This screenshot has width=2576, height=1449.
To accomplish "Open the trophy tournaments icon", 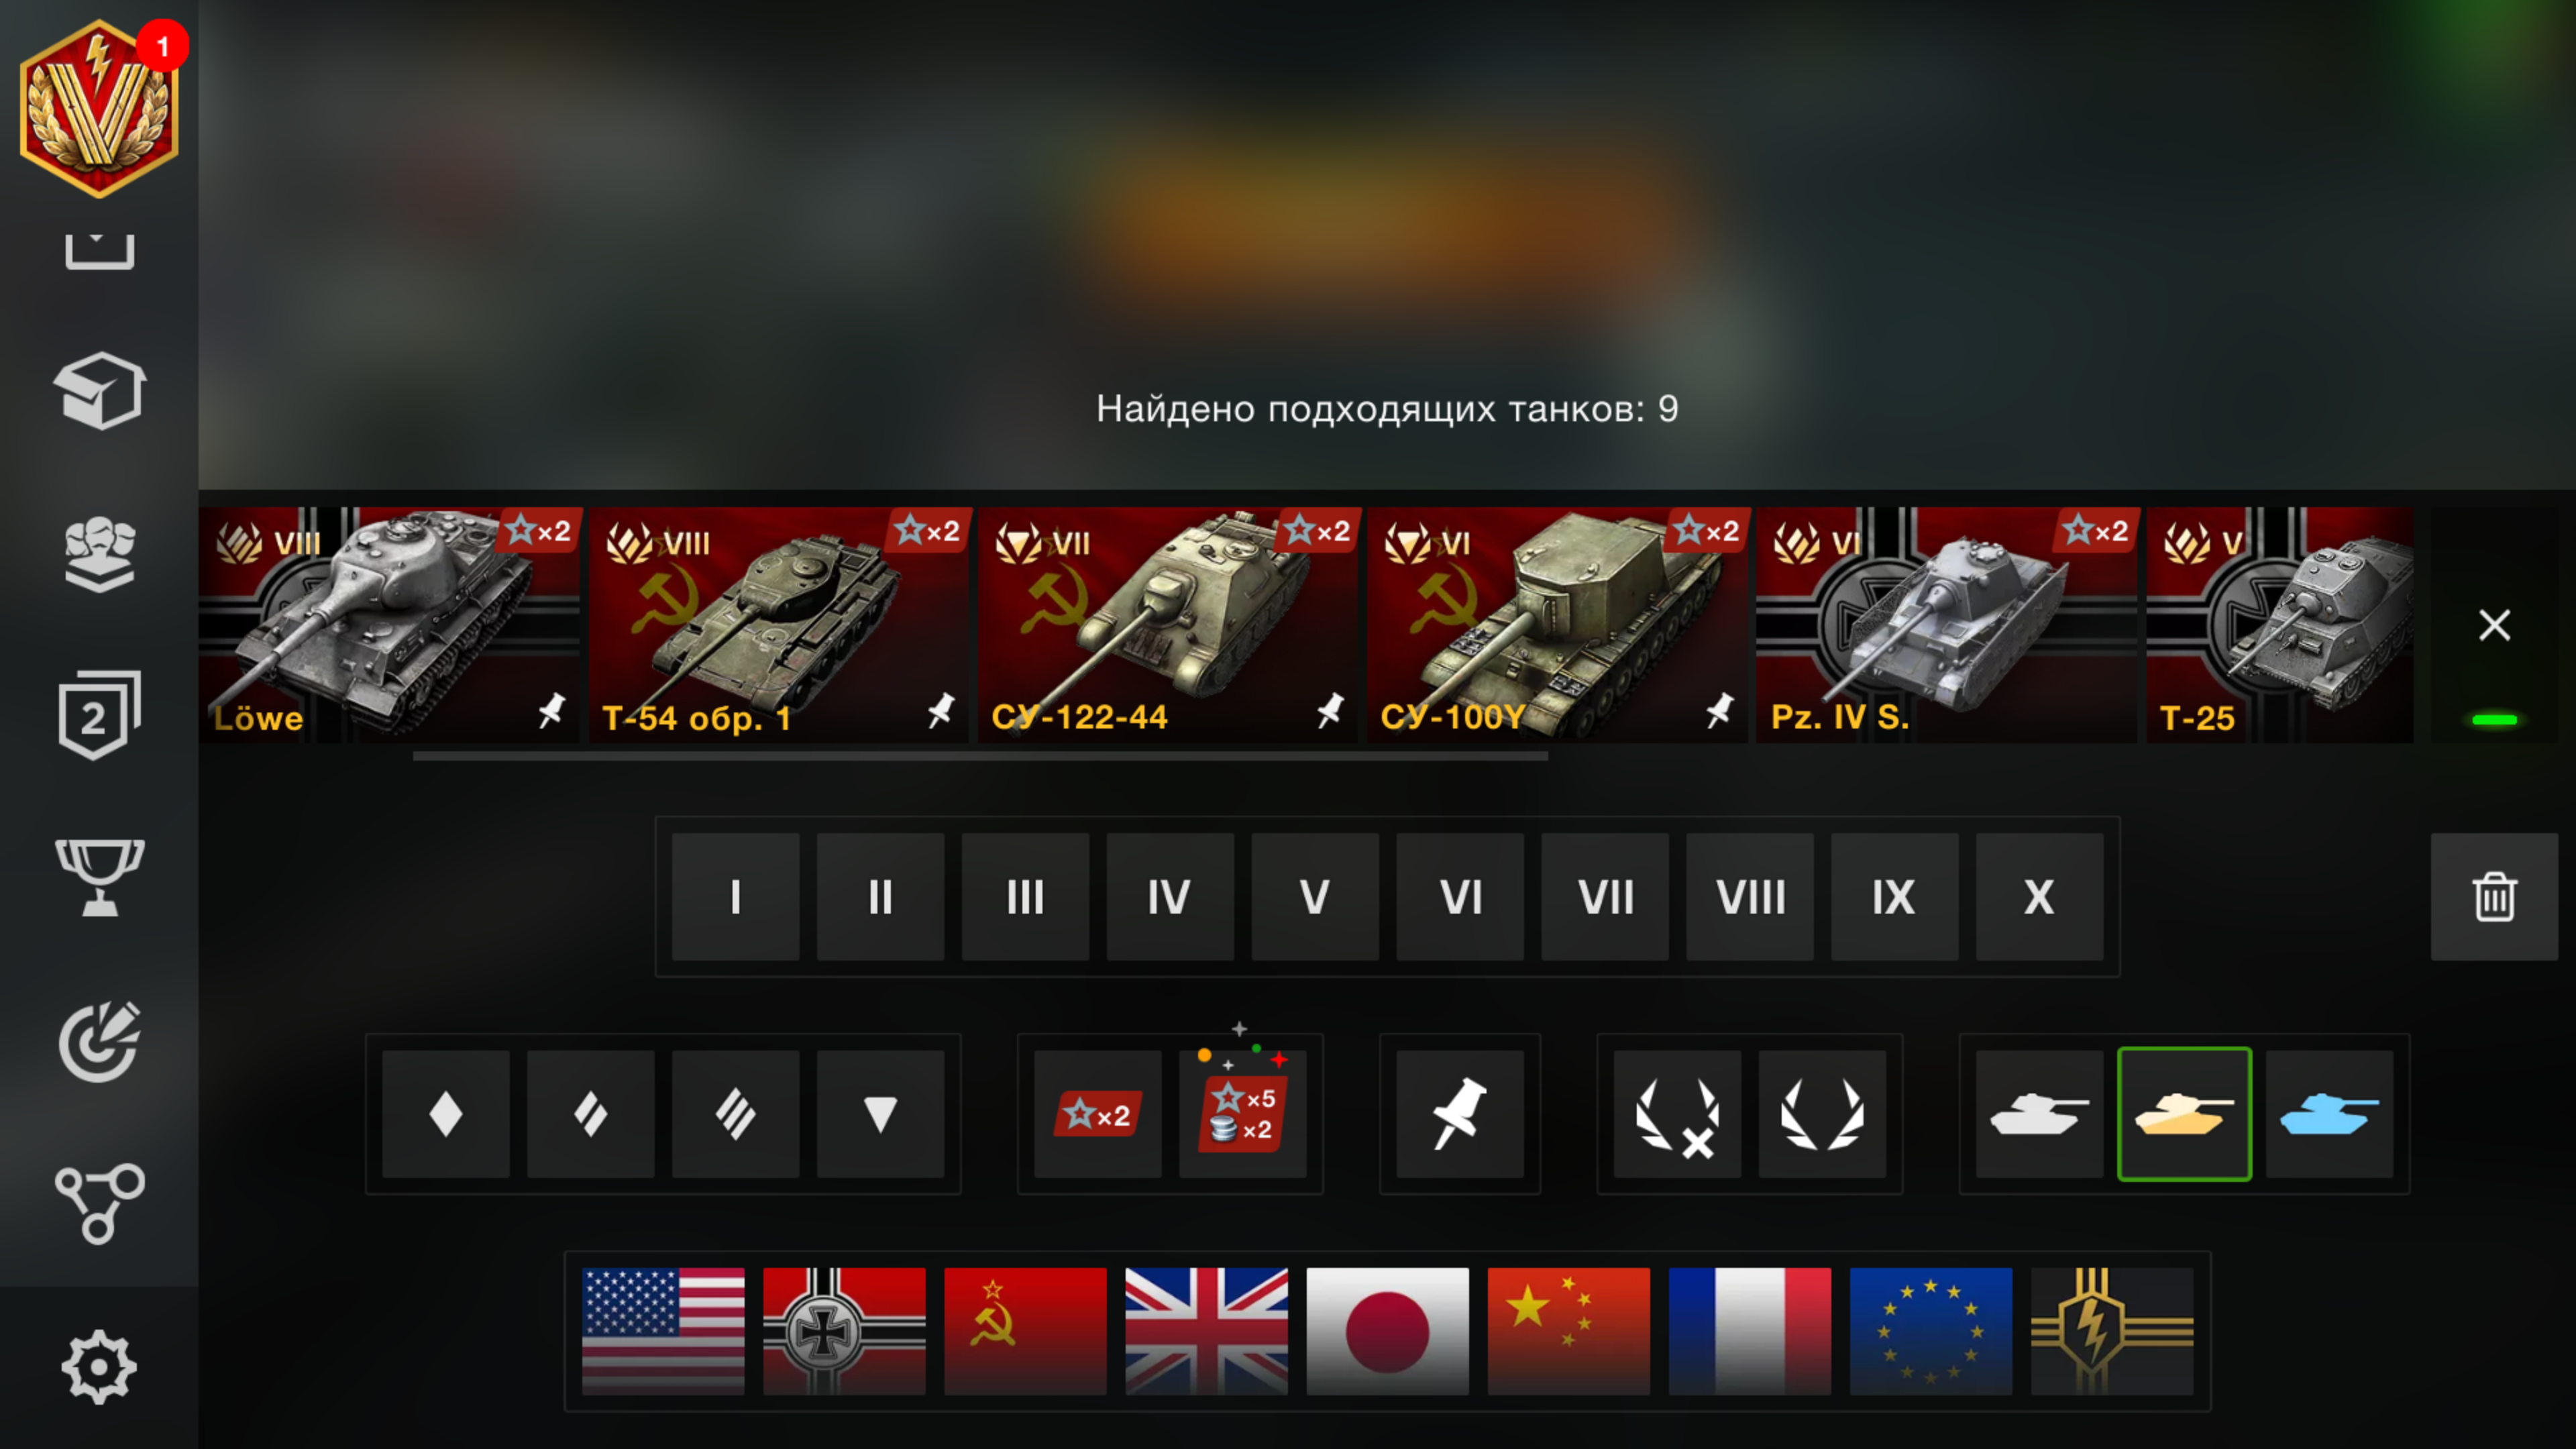I will [99, 877].
